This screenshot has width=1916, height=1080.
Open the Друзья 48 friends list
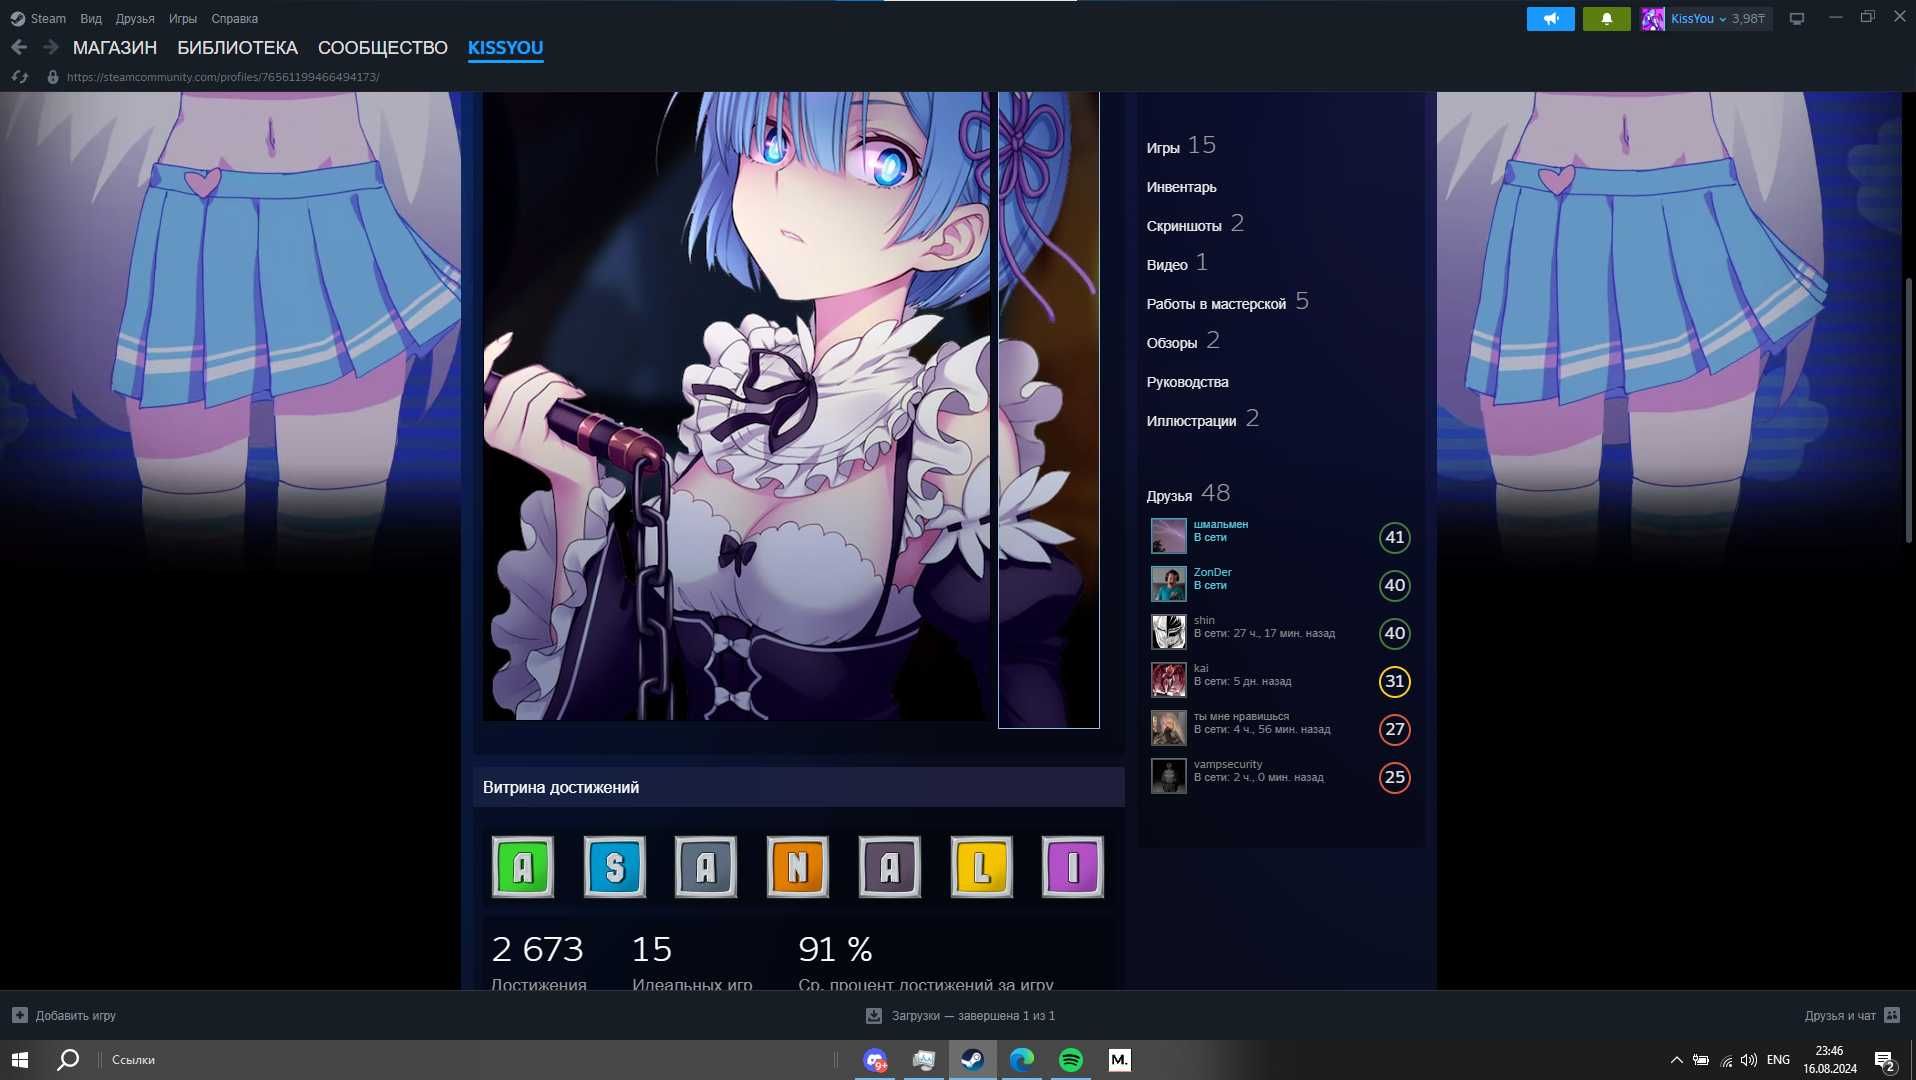pos(1188,494)
